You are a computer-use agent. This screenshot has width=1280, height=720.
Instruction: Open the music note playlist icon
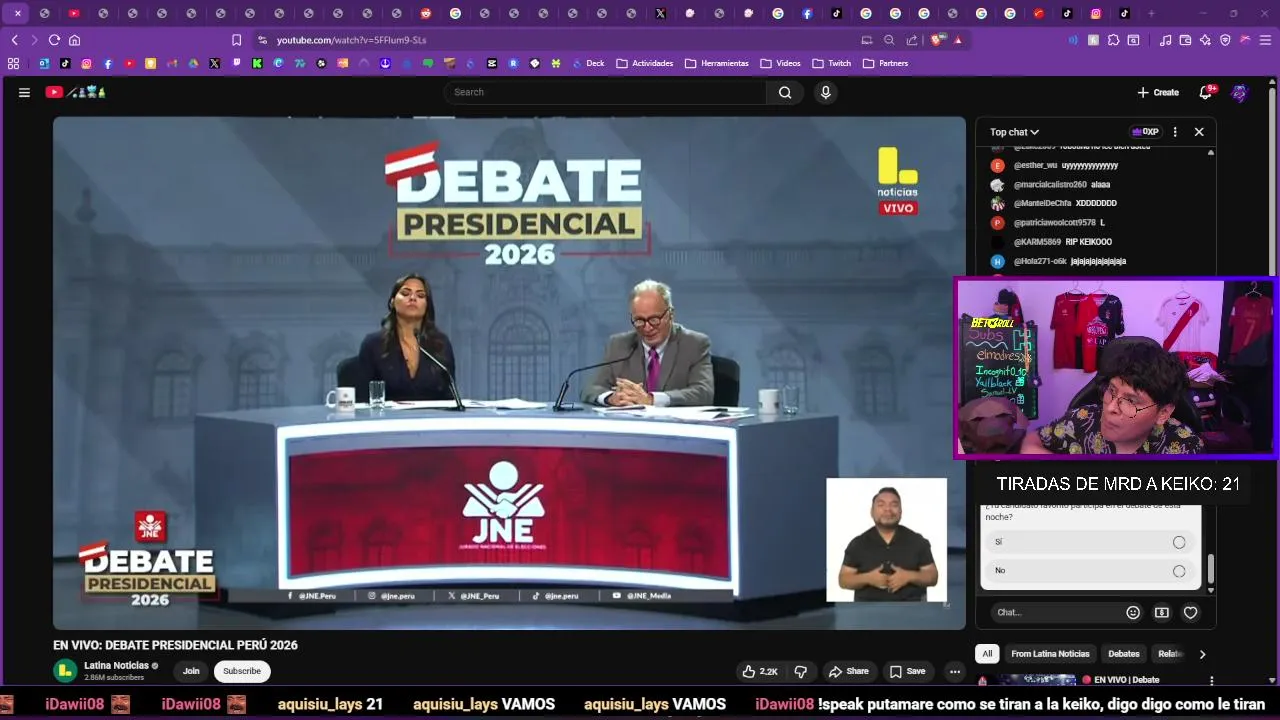tap(1165, 40)
